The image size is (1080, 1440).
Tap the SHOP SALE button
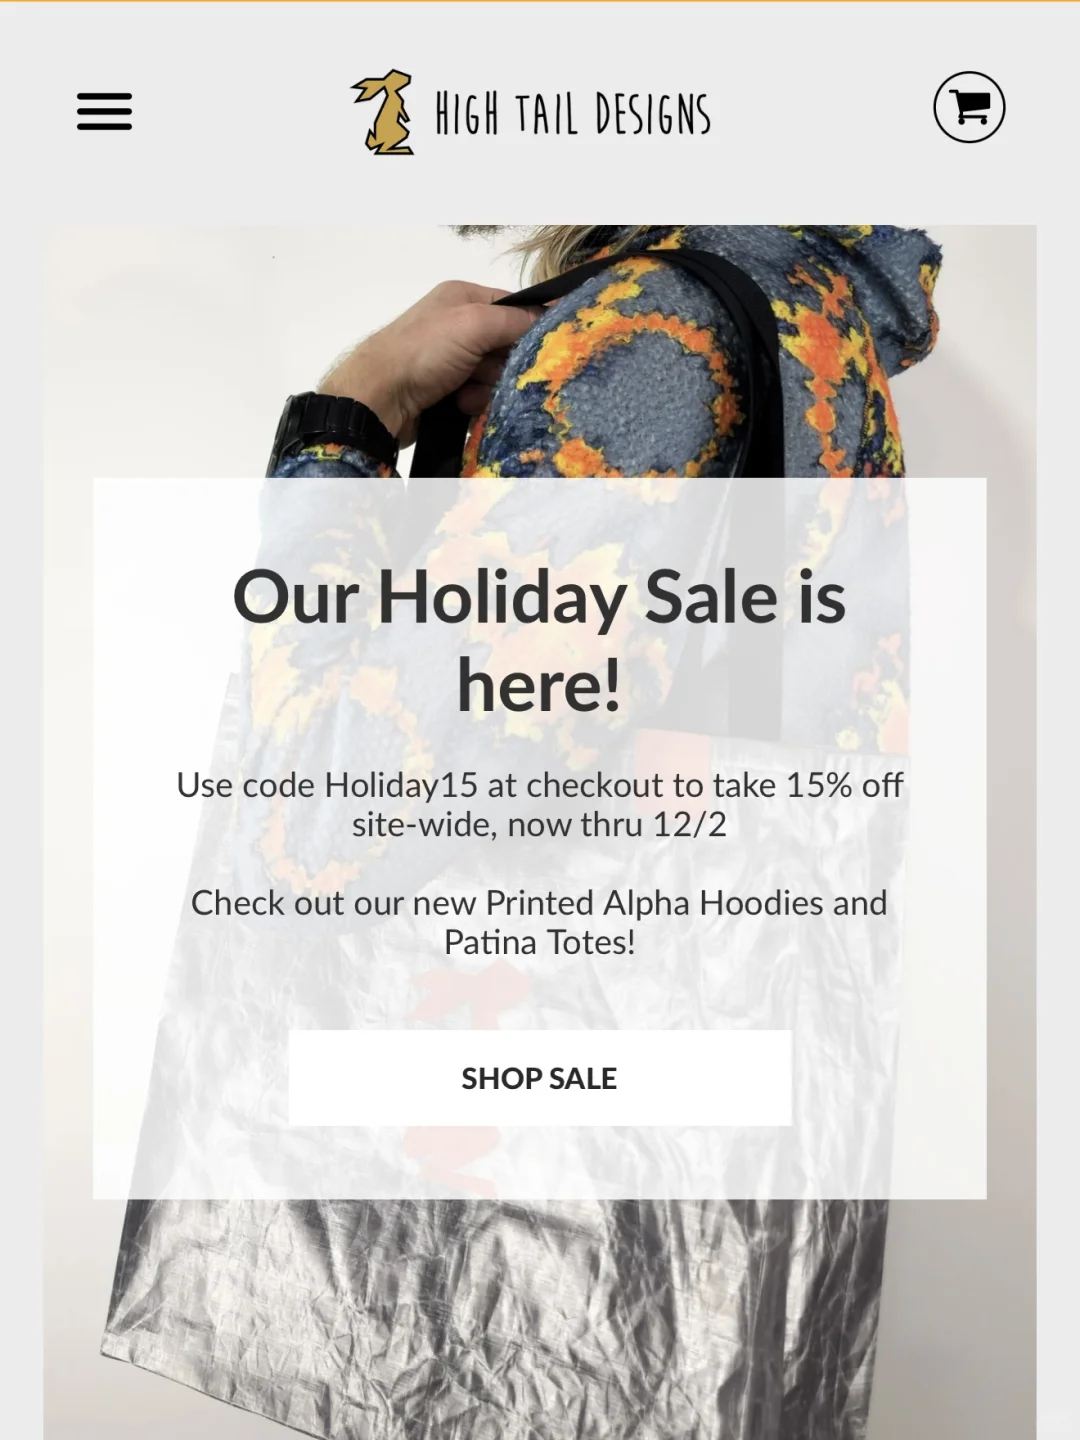540,1078
